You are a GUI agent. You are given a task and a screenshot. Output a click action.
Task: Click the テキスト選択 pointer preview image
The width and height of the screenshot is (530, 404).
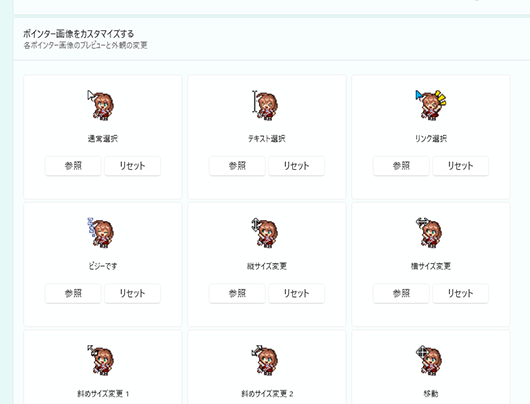pyautogui.click(x=265, y=105)
